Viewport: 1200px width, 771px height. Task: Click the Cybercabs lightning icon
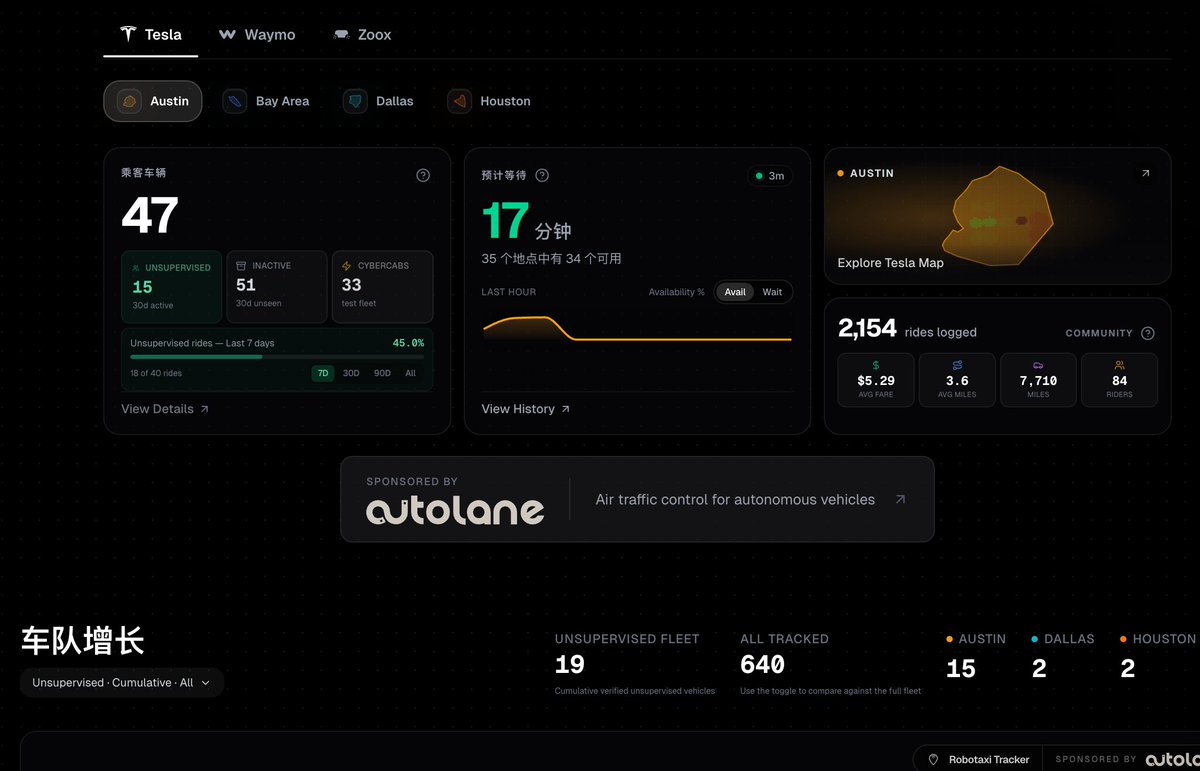(x=347, y=266)
